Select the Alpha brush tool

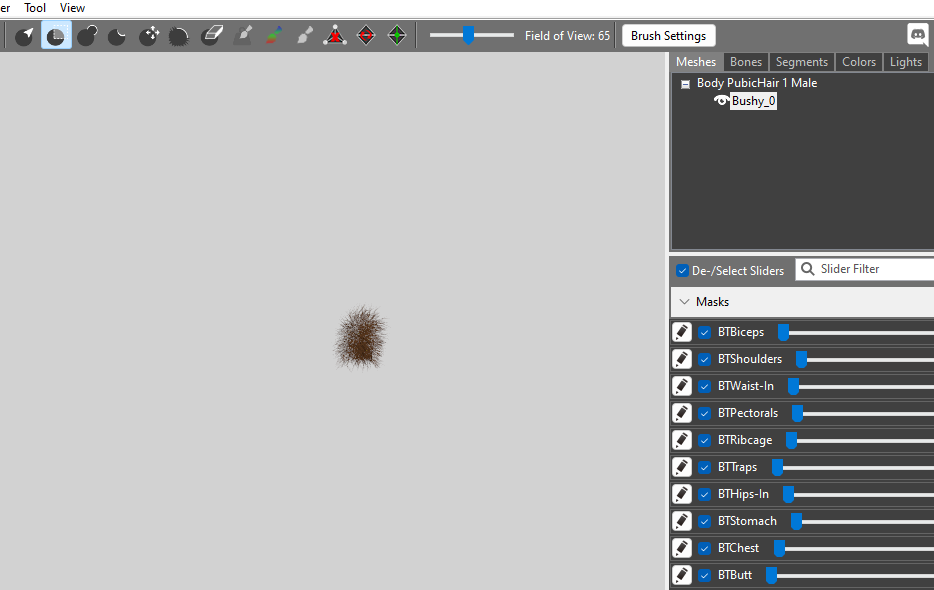305,36
